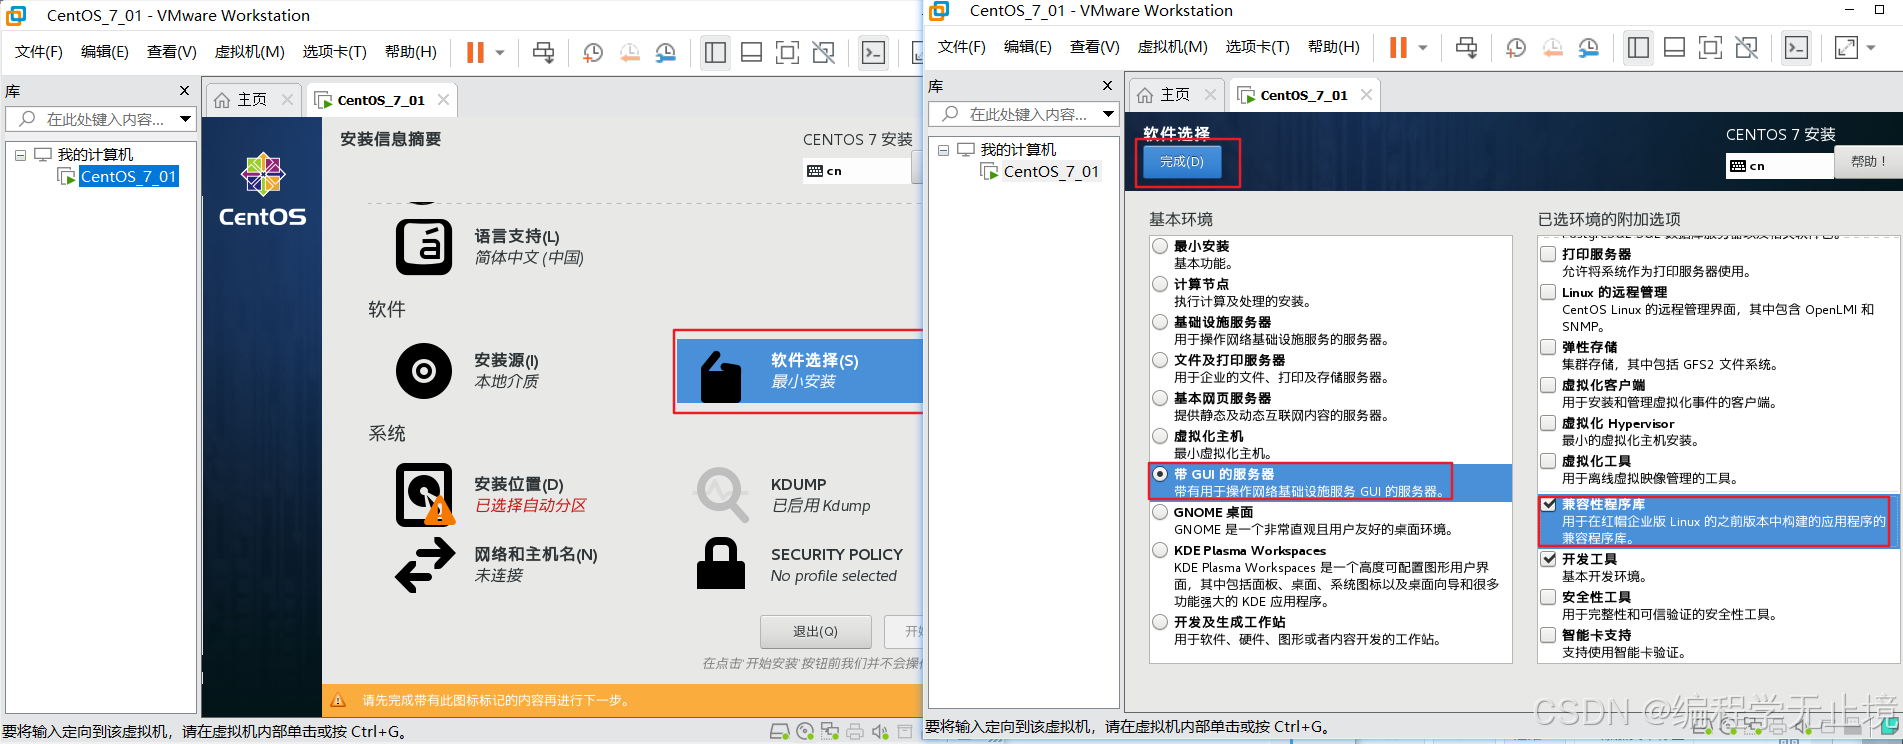Image resolution: width=1903 pixels, height=744 pixels.
Task: Toggle library sidebar view in right window
Action: tap(1638, 47)
